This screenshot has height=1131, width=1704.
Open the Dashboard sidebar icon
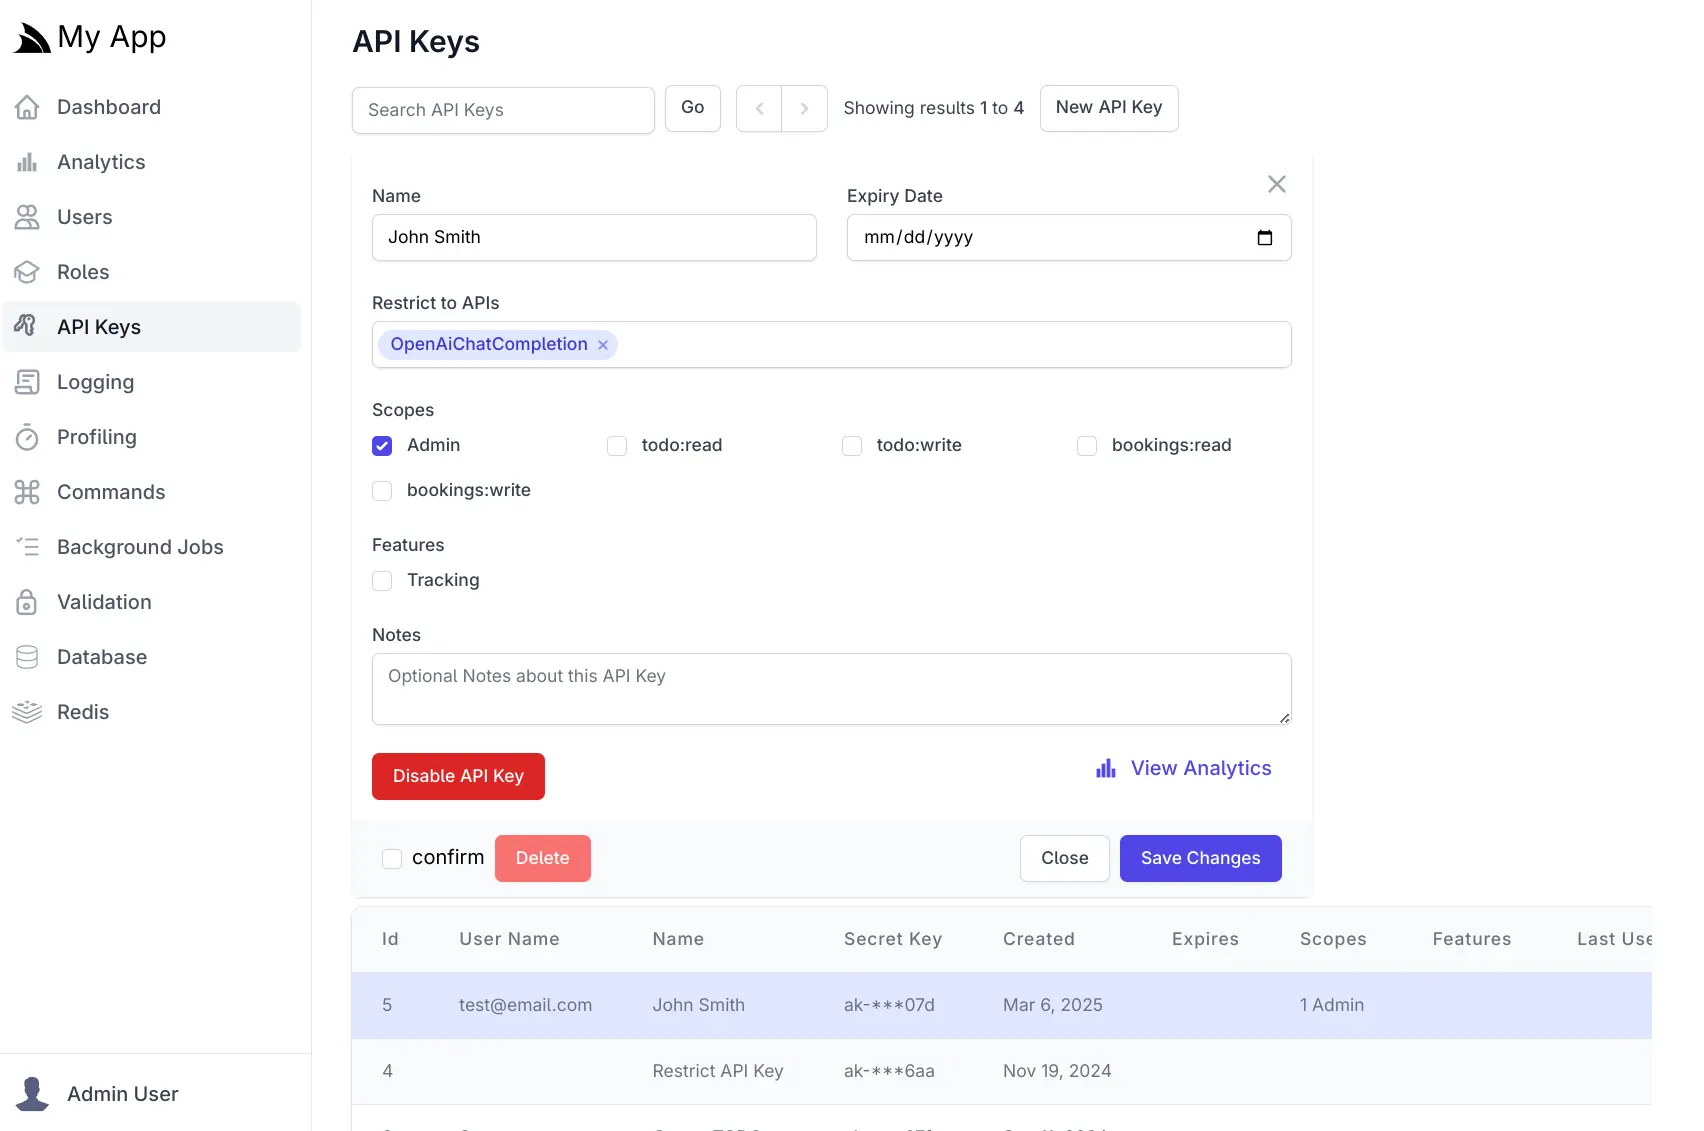click(27, 107)
